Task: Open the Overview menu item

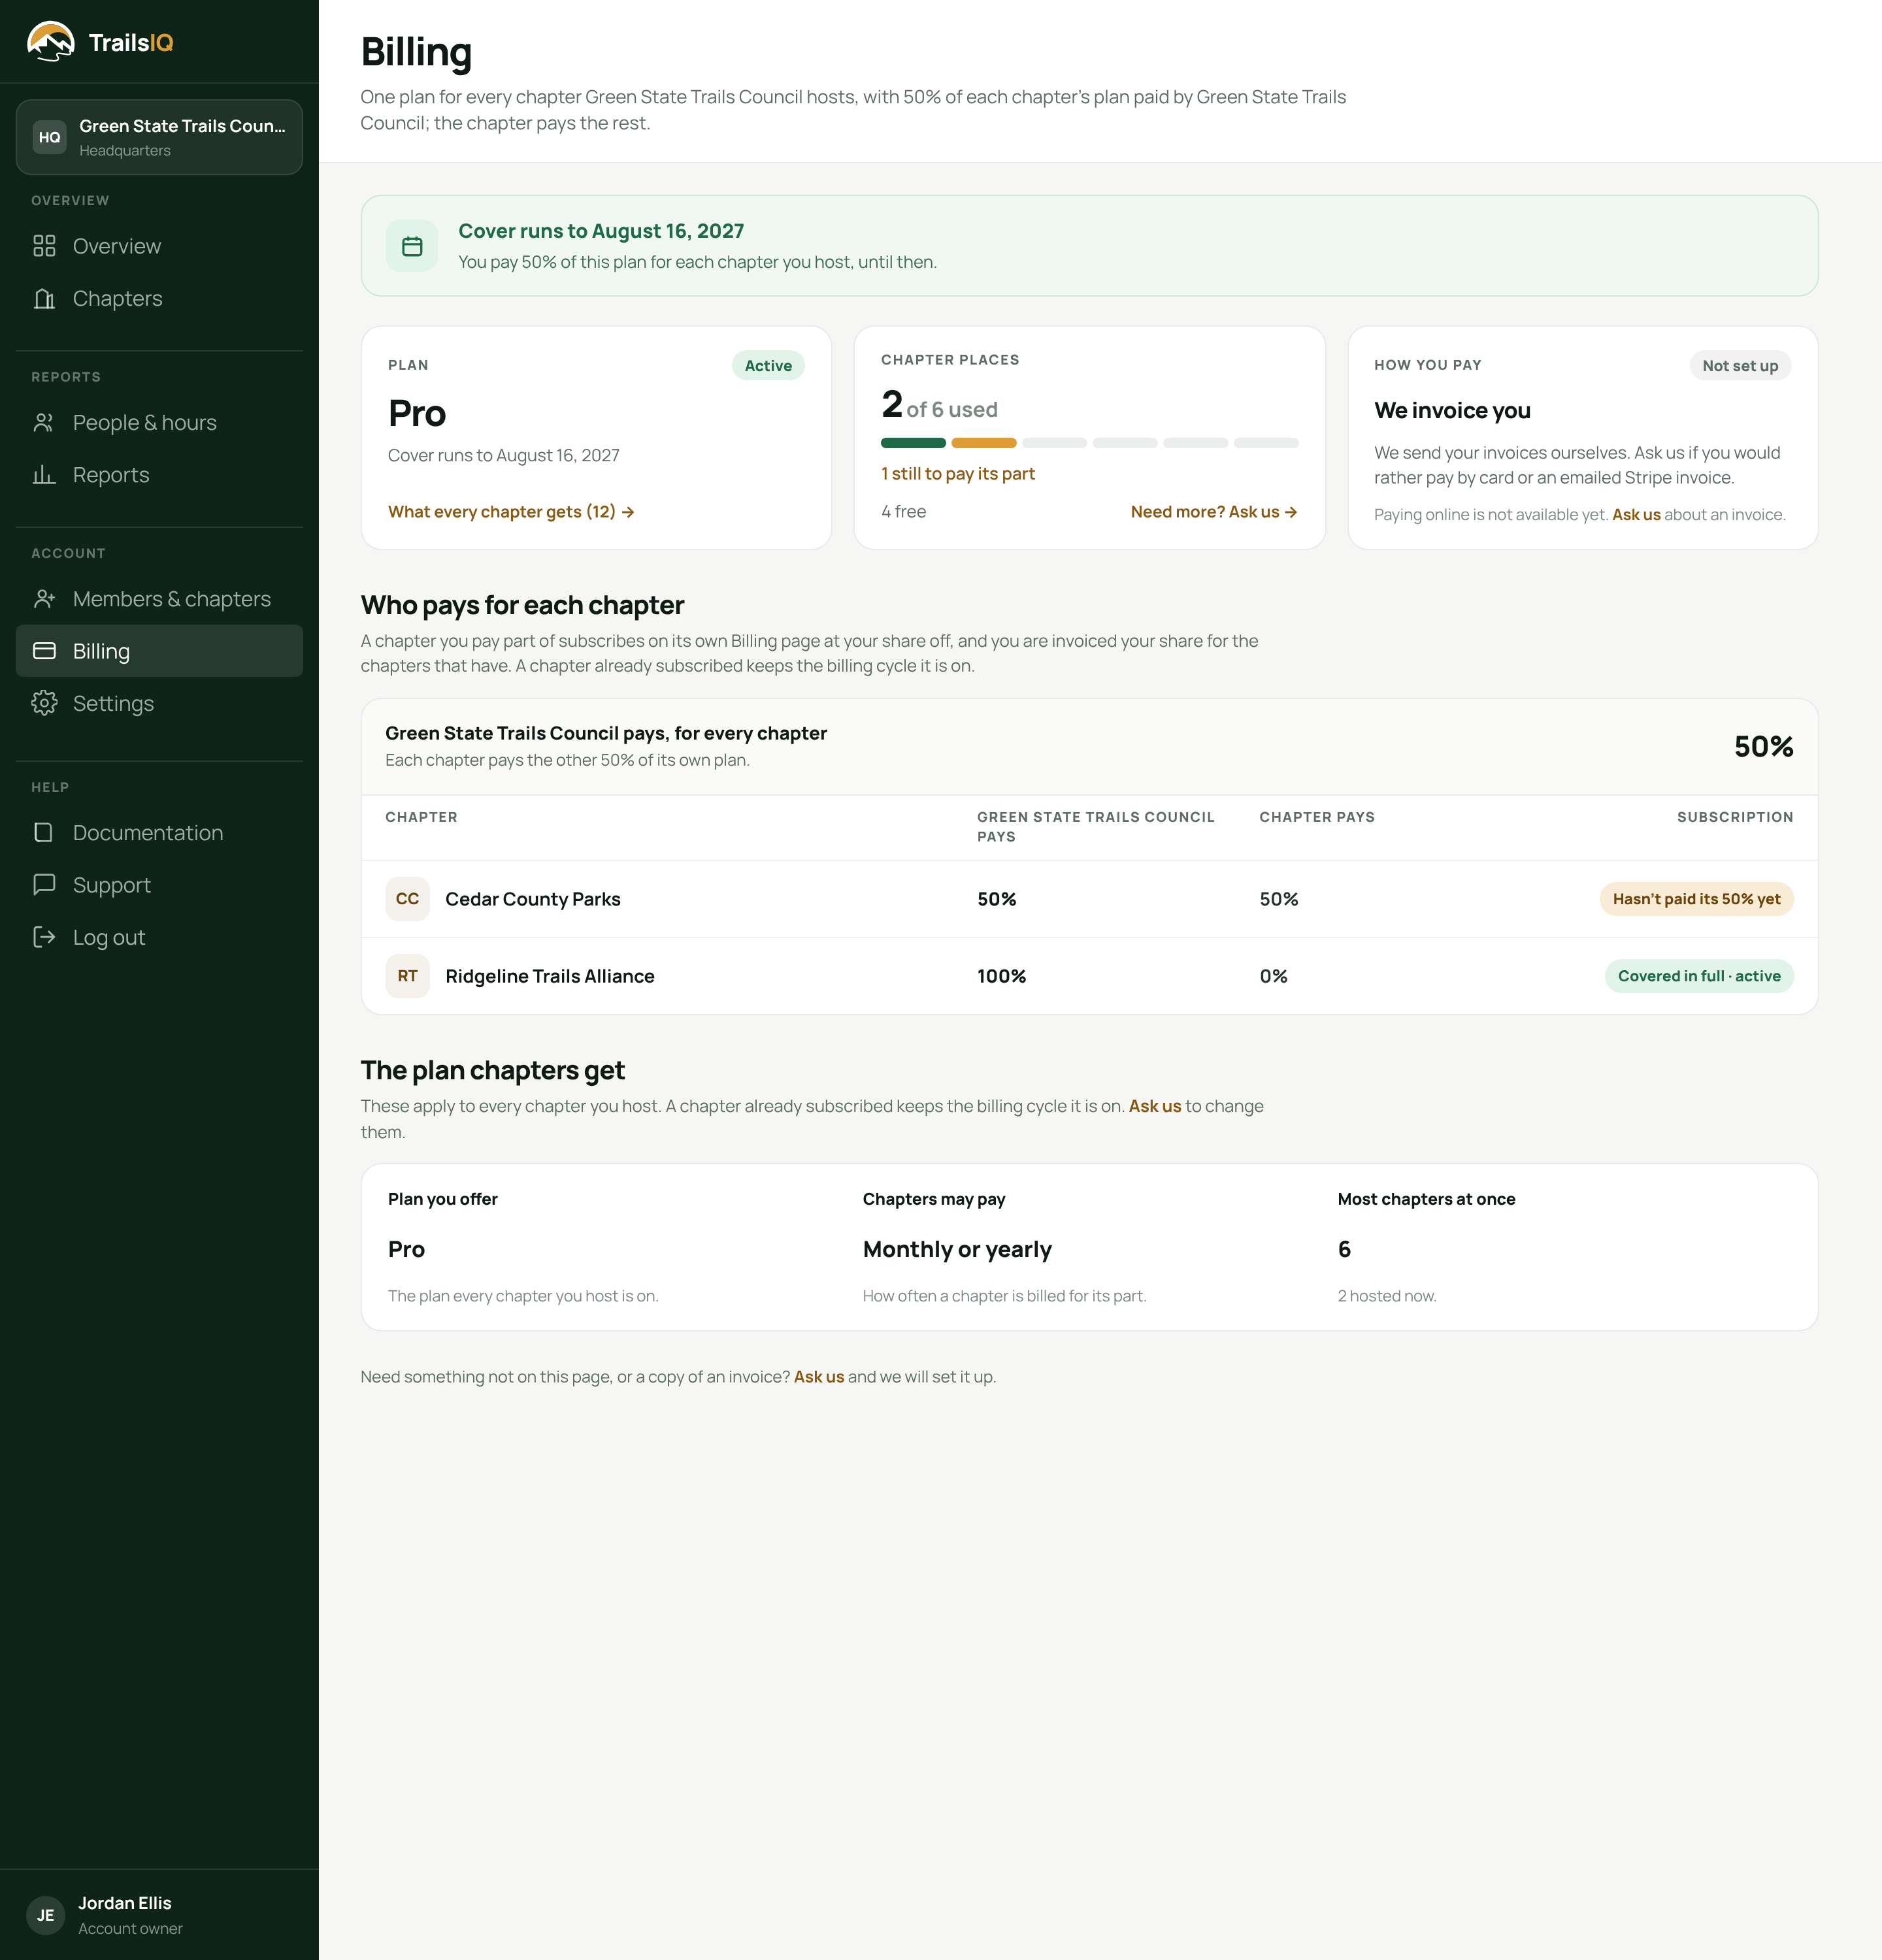Action: [x=159, y=246]
